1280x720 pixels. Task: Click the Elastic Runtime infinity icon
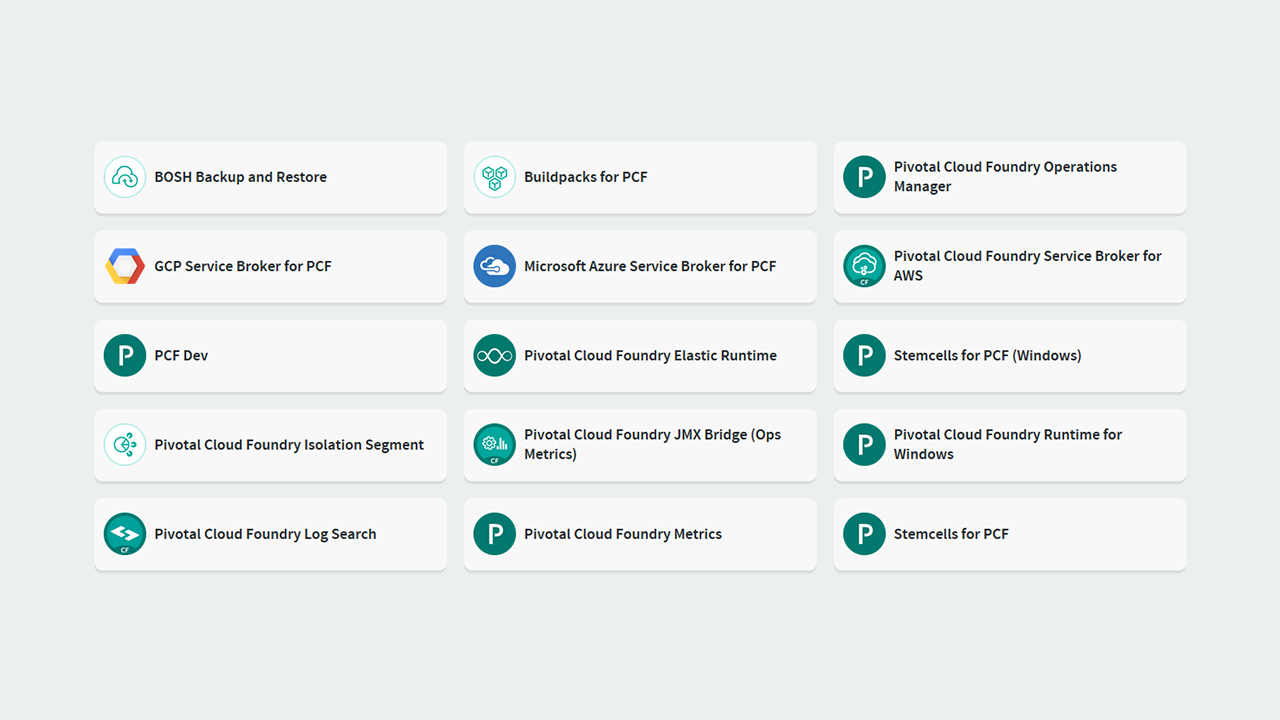pyautogui.click(x=495, y=355)
